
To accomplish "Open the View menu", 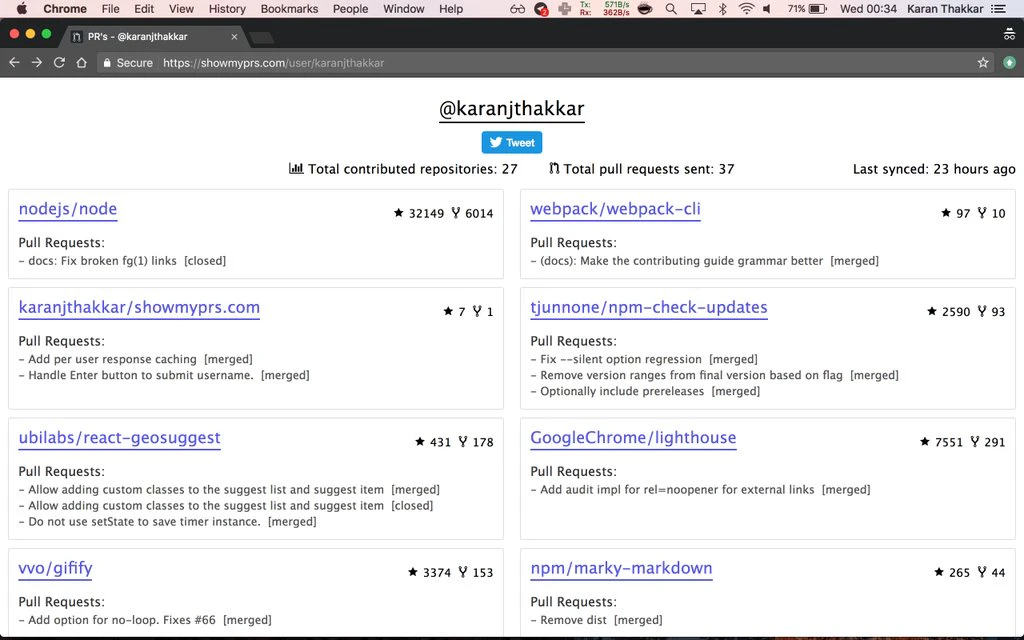I will (x=181, y=9).
